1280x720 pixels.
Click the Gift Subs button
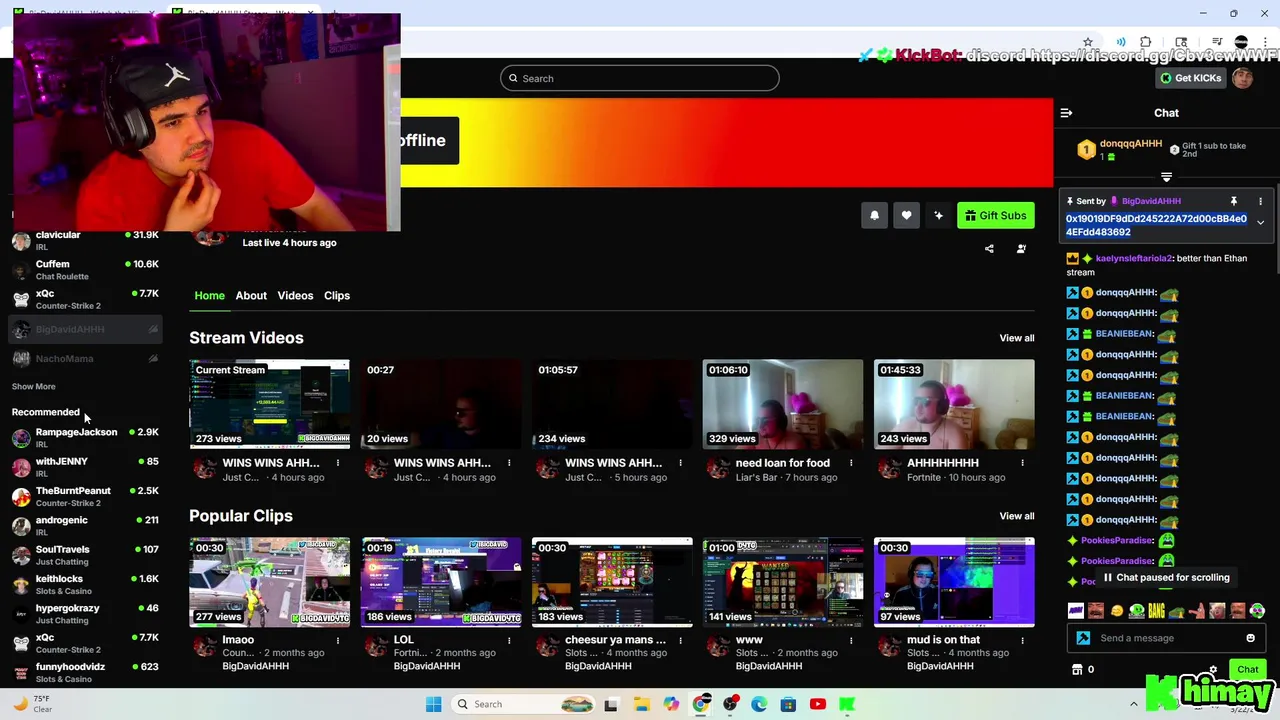pyautogui.click(x=995, y=215)
